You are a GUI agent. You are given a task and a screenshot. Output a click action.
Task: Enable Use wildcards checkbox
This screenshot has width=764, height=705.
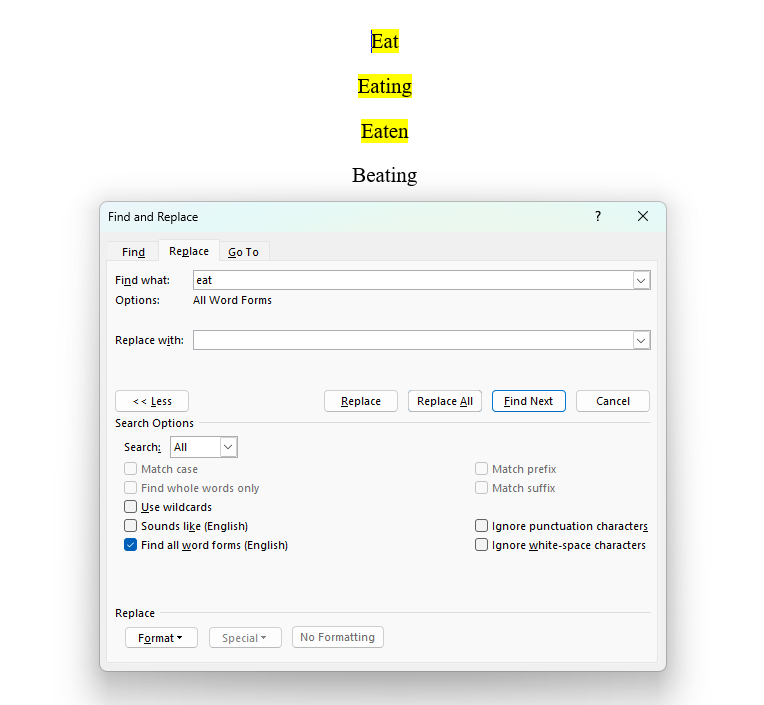[x=131, y=507]
